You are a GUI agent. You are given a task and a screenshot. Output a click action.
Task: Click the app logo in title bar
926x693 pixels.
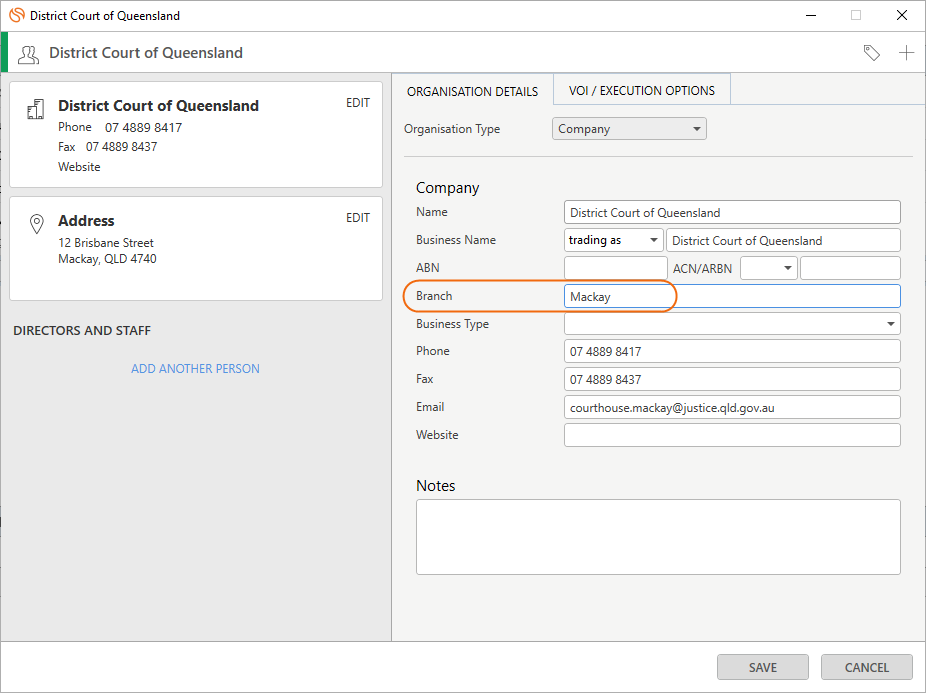17,15
